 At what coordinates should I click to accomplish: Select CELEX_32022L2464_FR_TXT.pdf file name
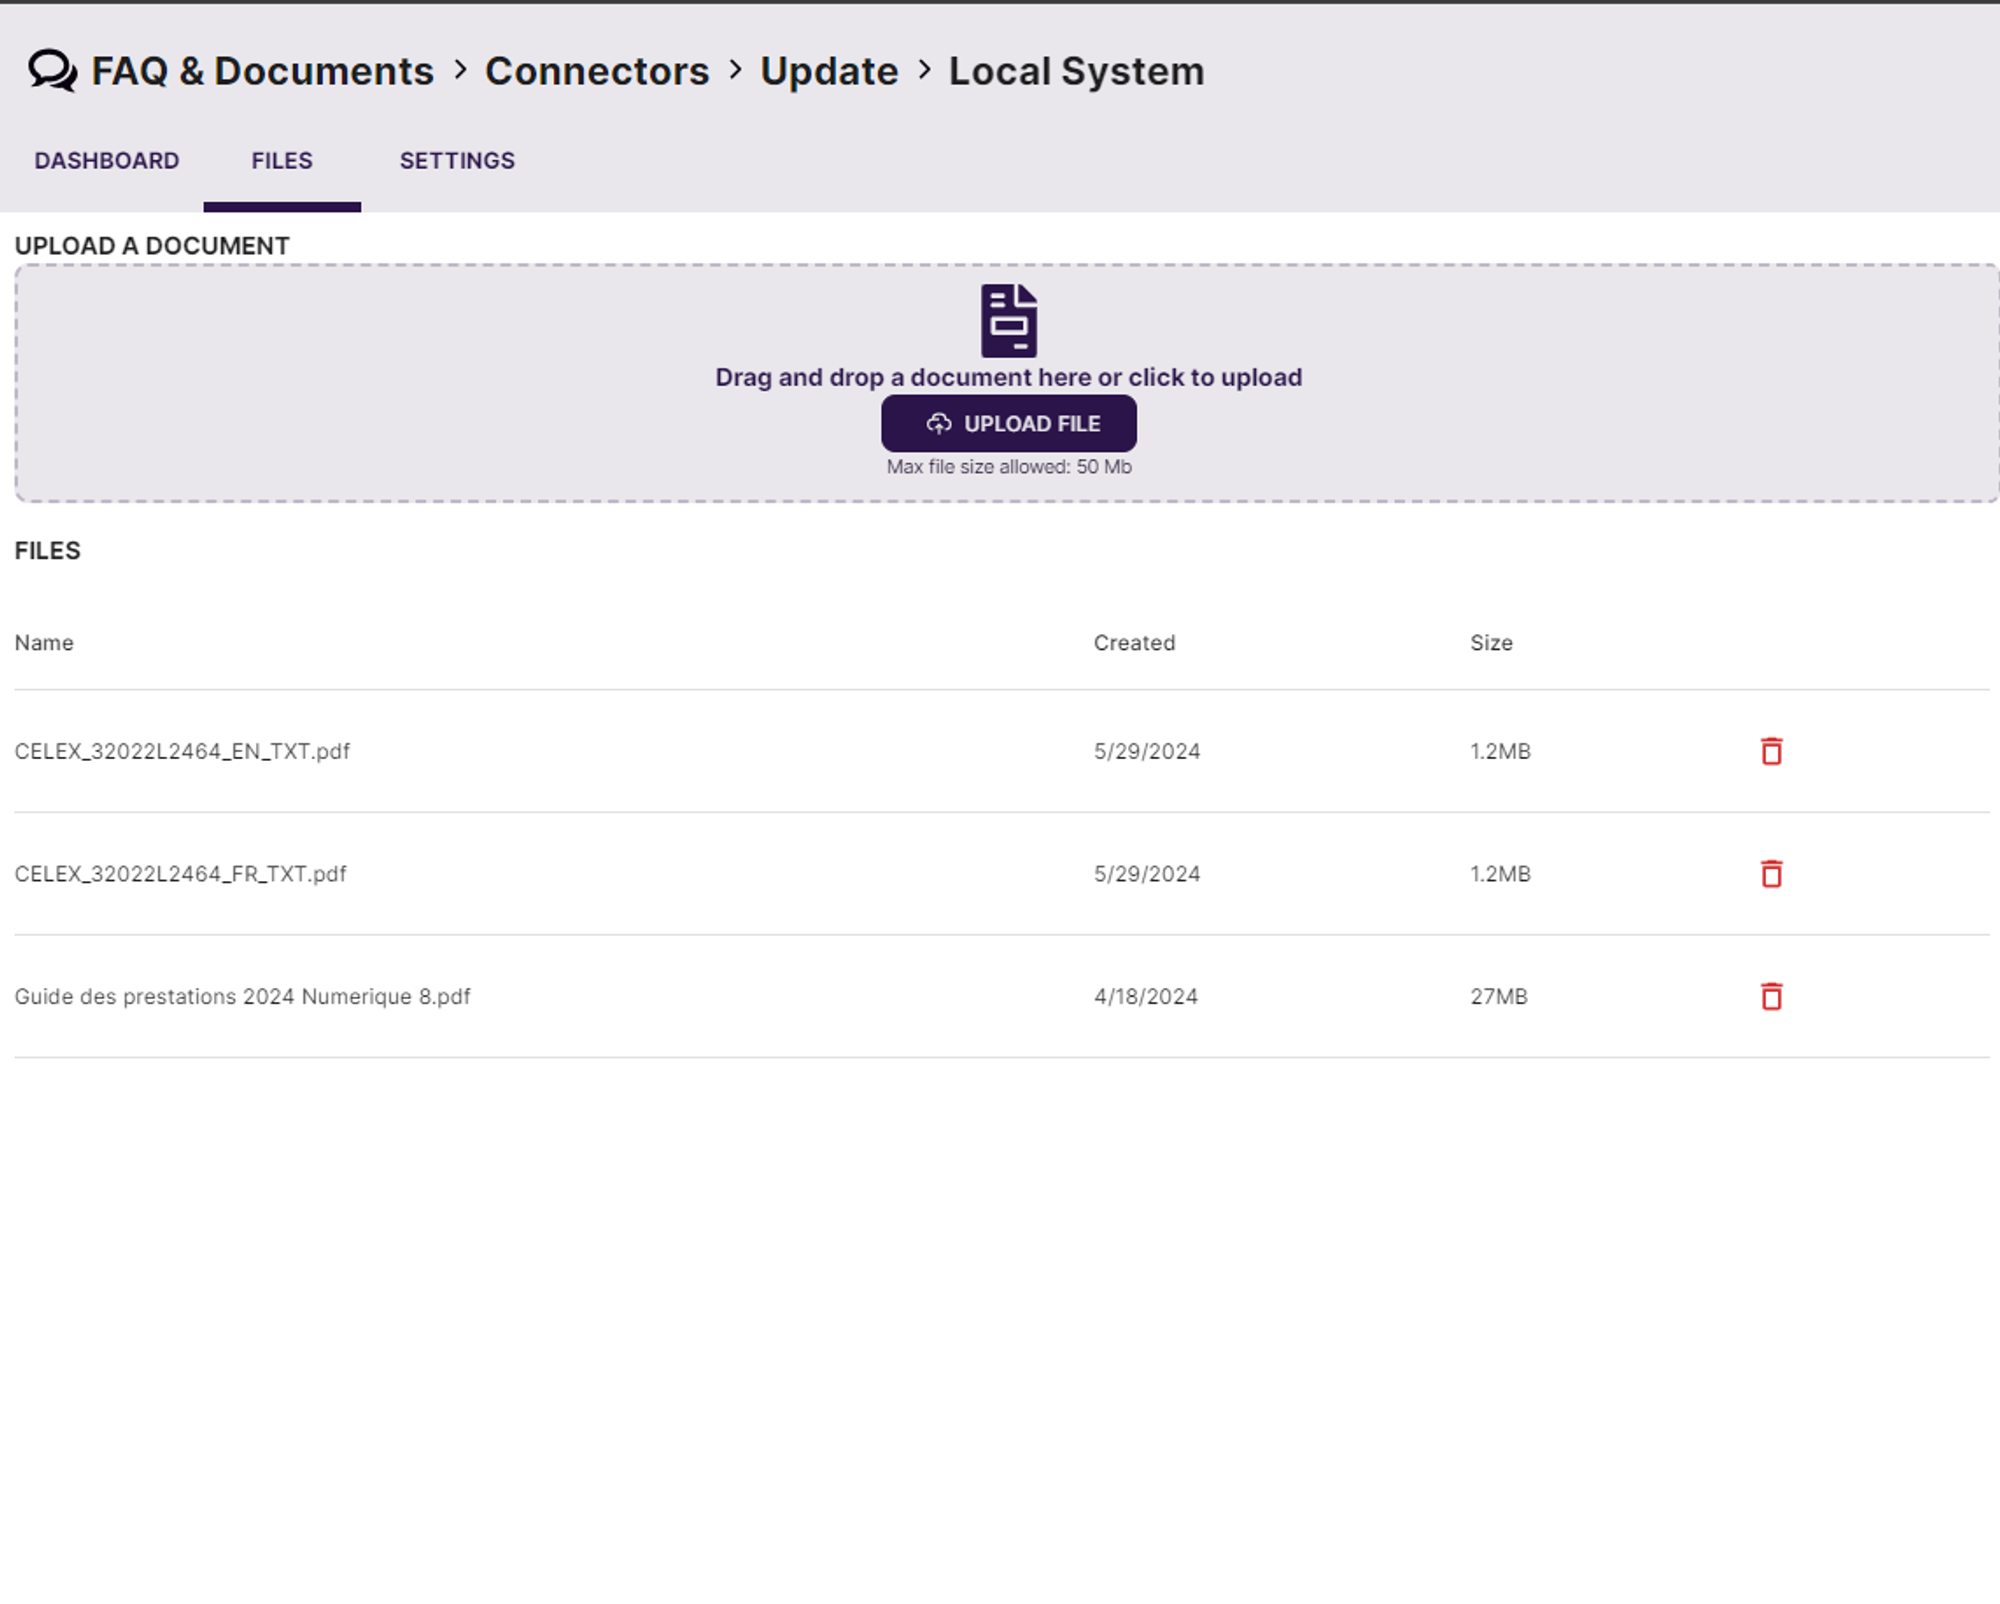[180, 874]
